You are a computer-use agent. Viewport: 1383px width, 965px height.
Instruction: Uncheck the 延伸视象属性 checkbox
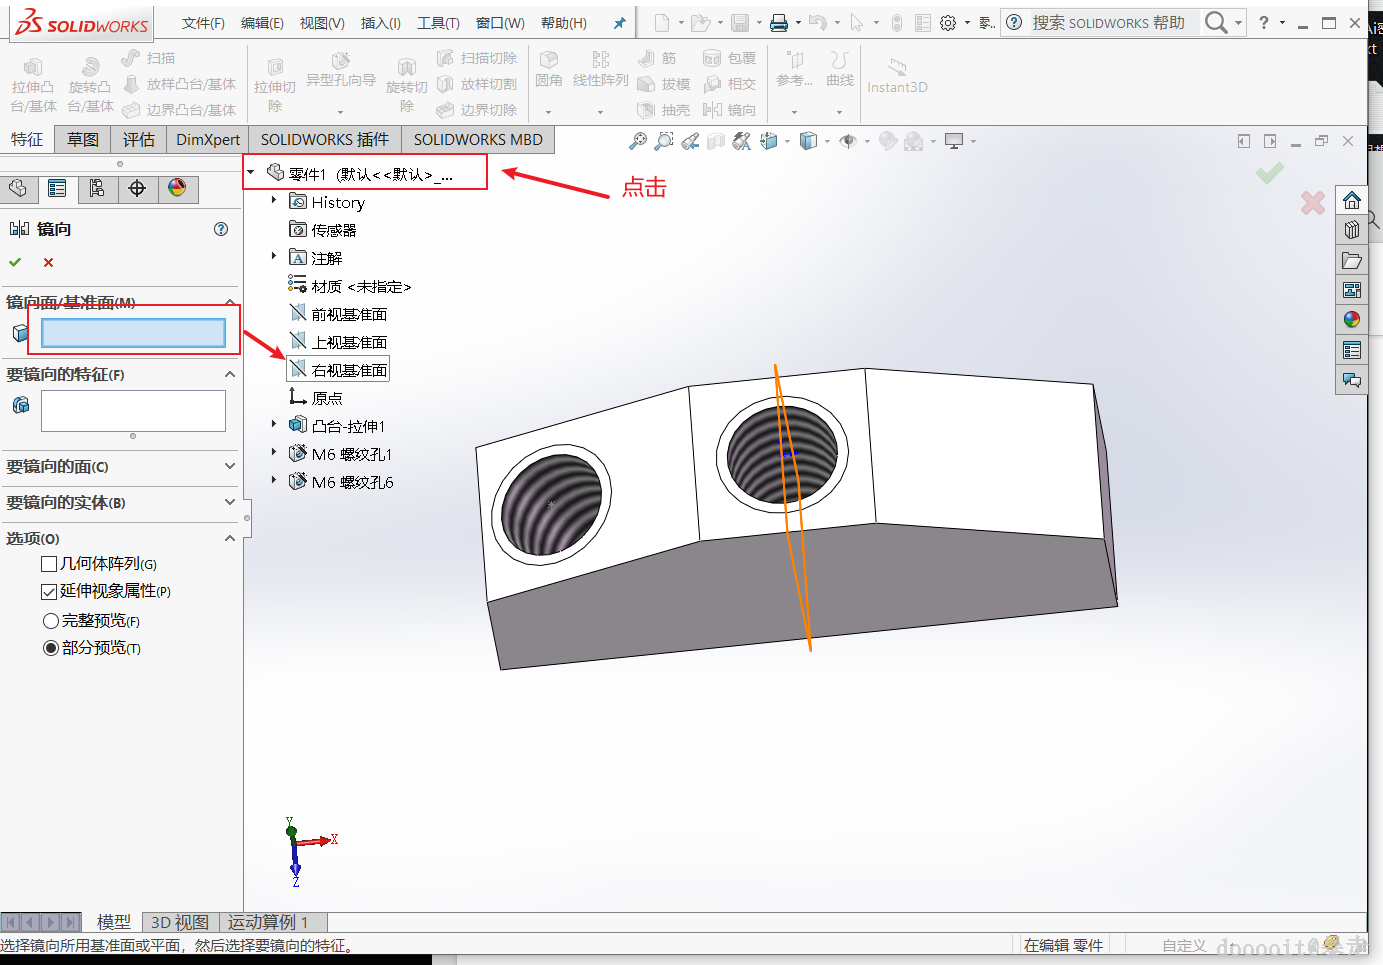(49, 592)
